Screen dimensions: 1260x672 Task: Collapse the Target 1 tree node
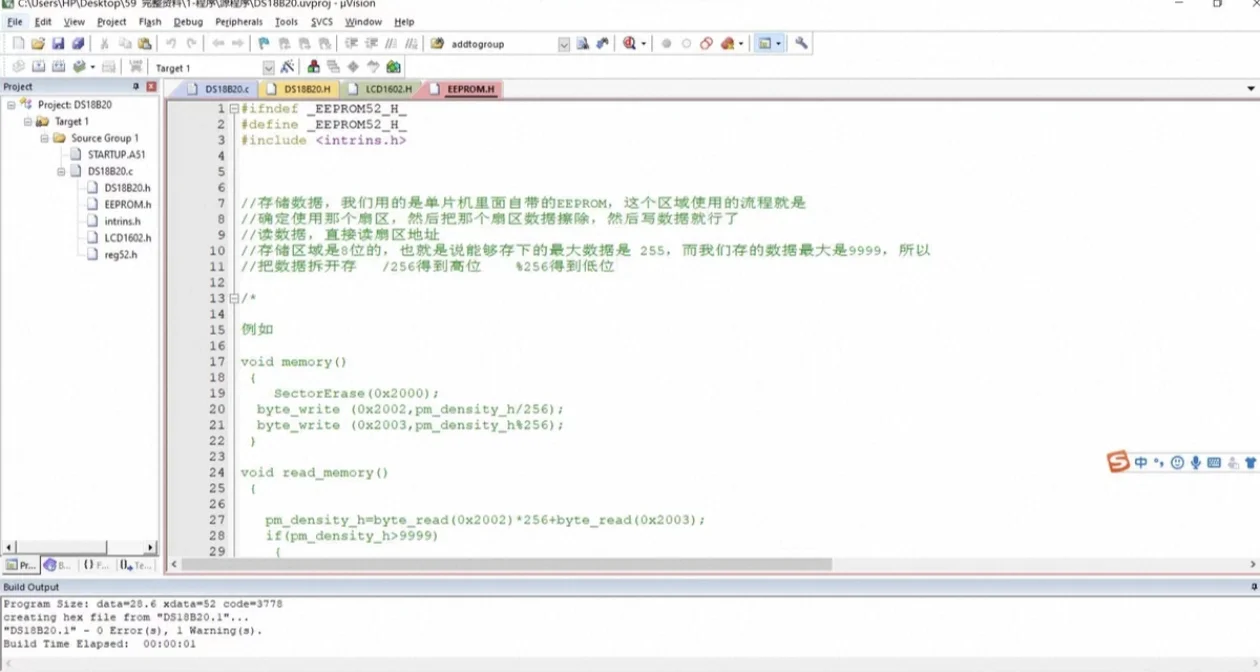click(28, 121)
